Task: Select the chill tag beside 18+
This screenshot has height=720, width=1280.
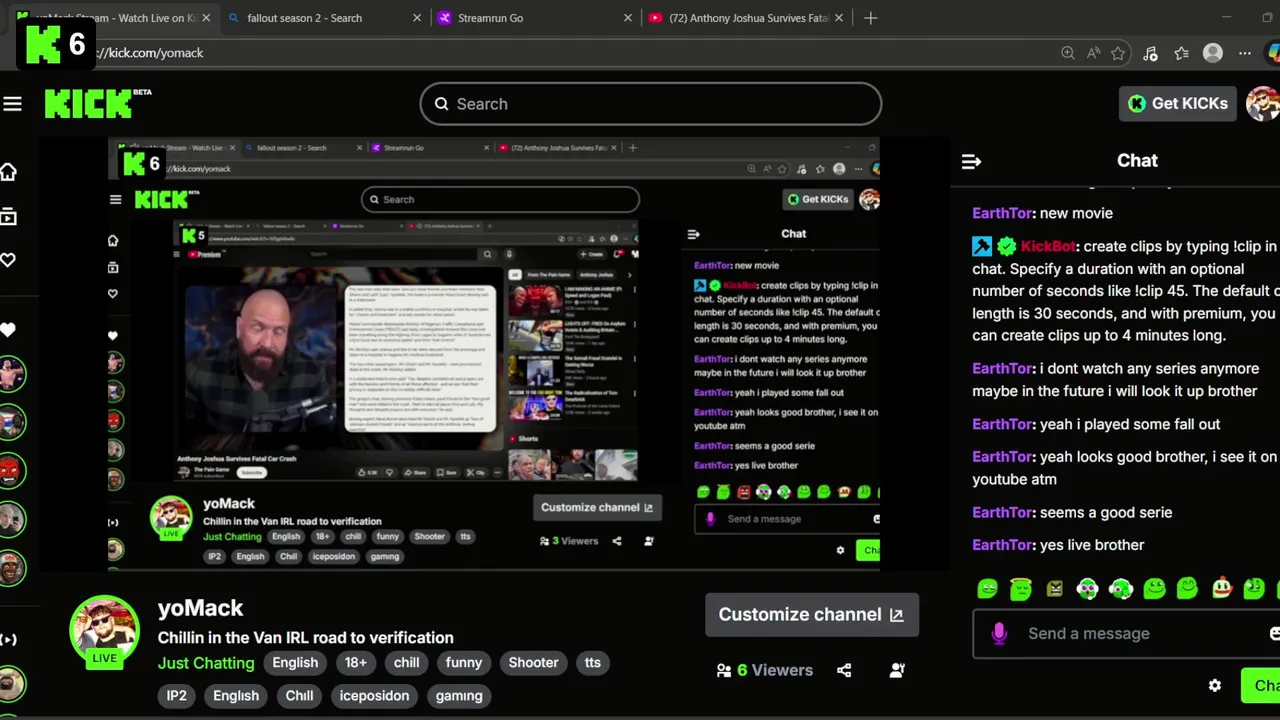Action: tap(406, 663)
